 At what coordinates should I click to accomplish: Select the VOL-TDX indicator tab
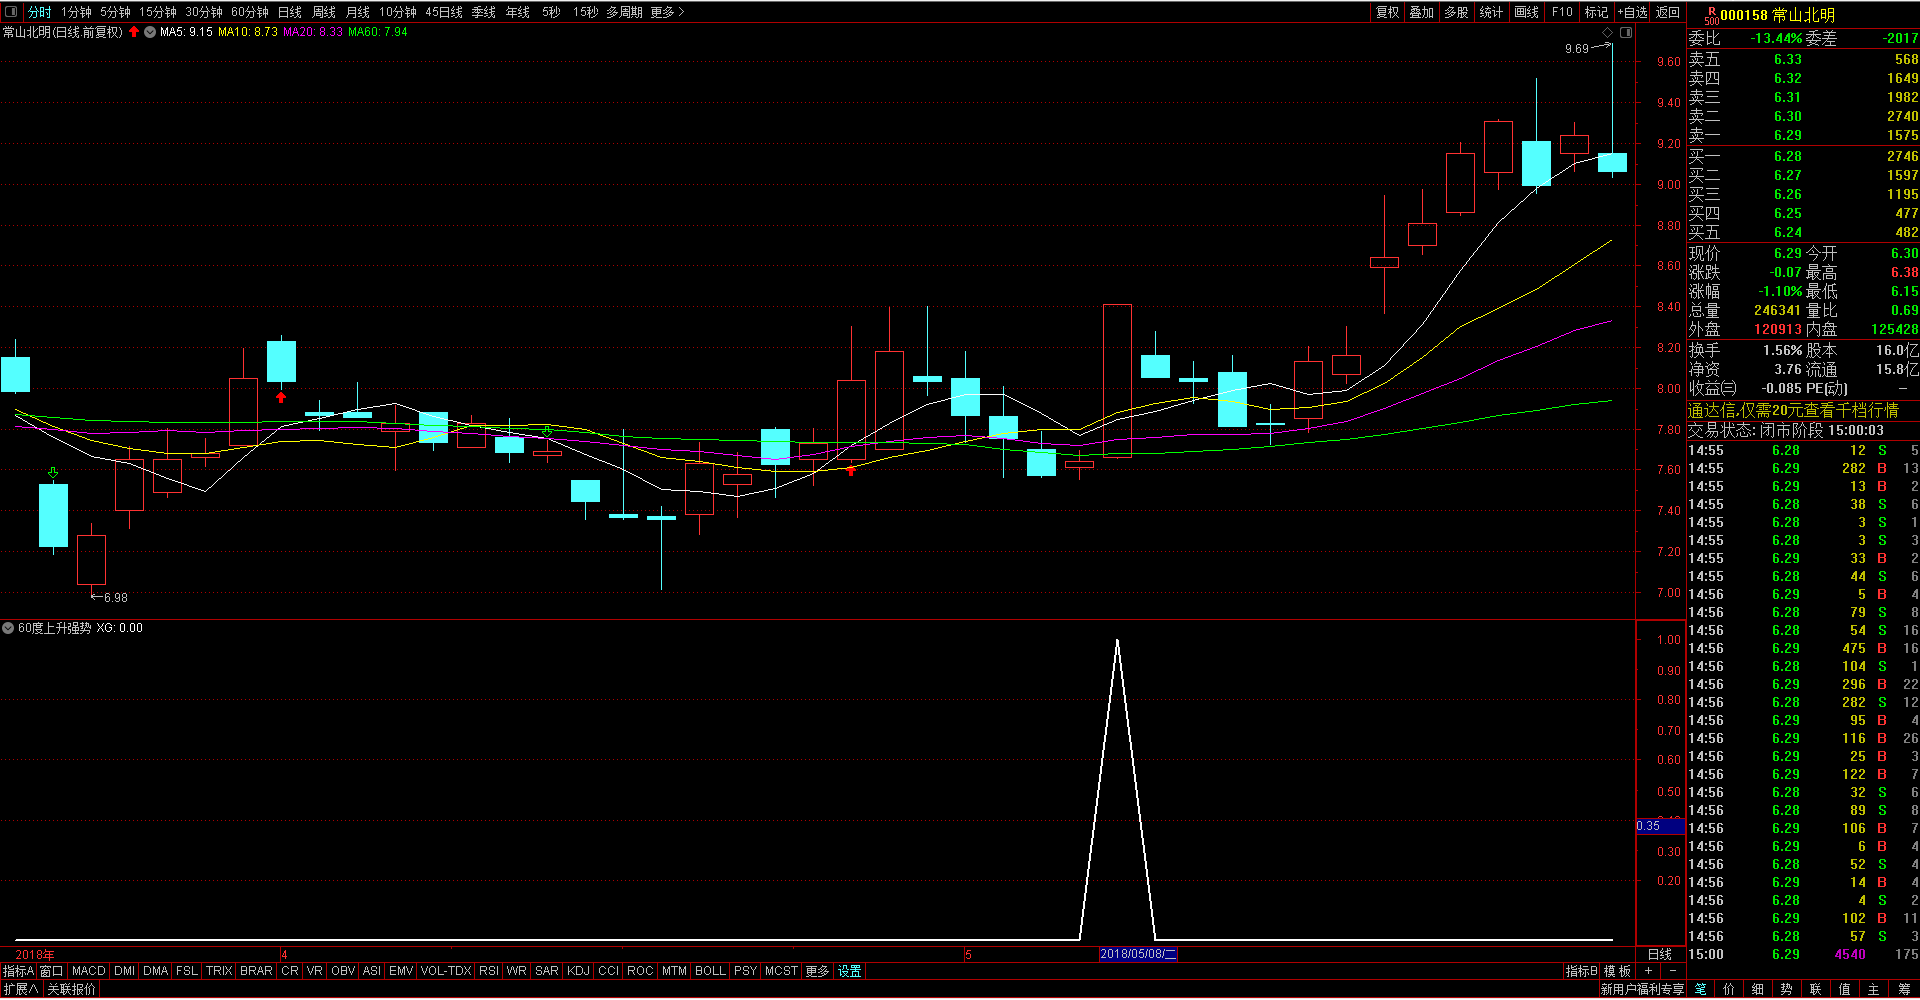[x=446, y=971]
